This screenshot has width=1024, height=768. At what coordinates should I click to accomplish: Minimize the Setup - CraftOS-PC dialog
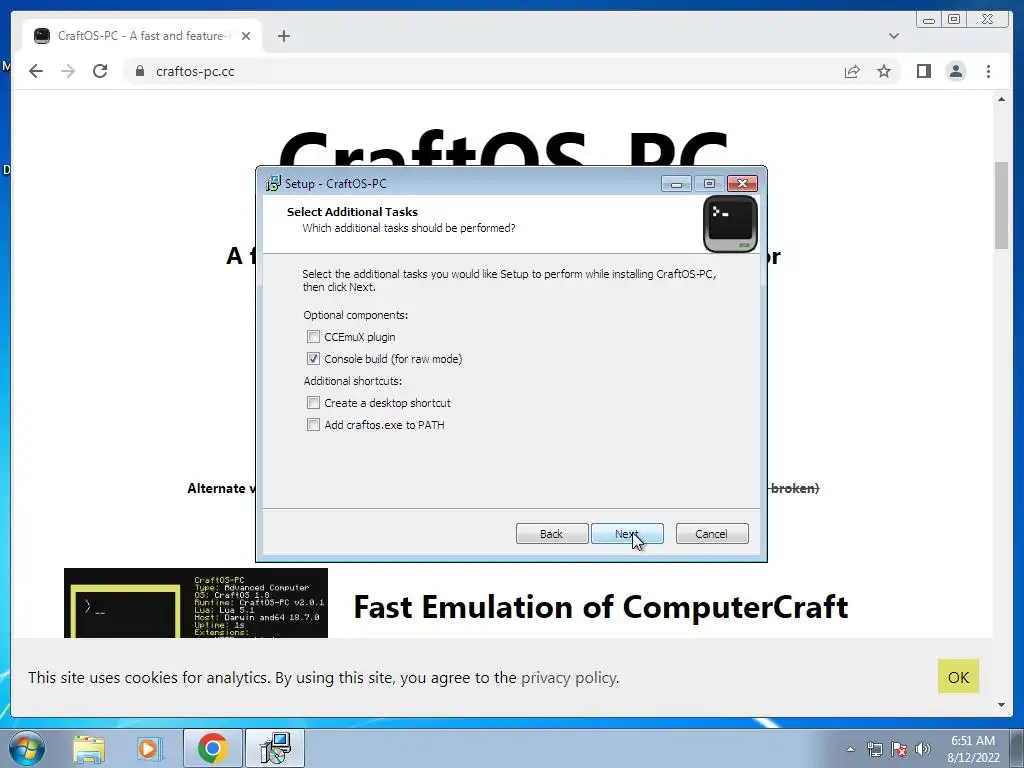coord(676,184)
